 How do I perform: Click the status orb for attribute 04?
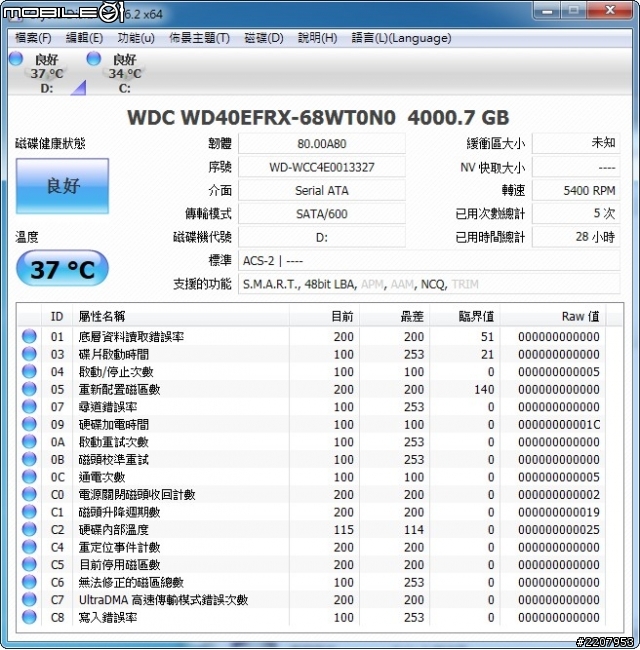coord(29,371)
